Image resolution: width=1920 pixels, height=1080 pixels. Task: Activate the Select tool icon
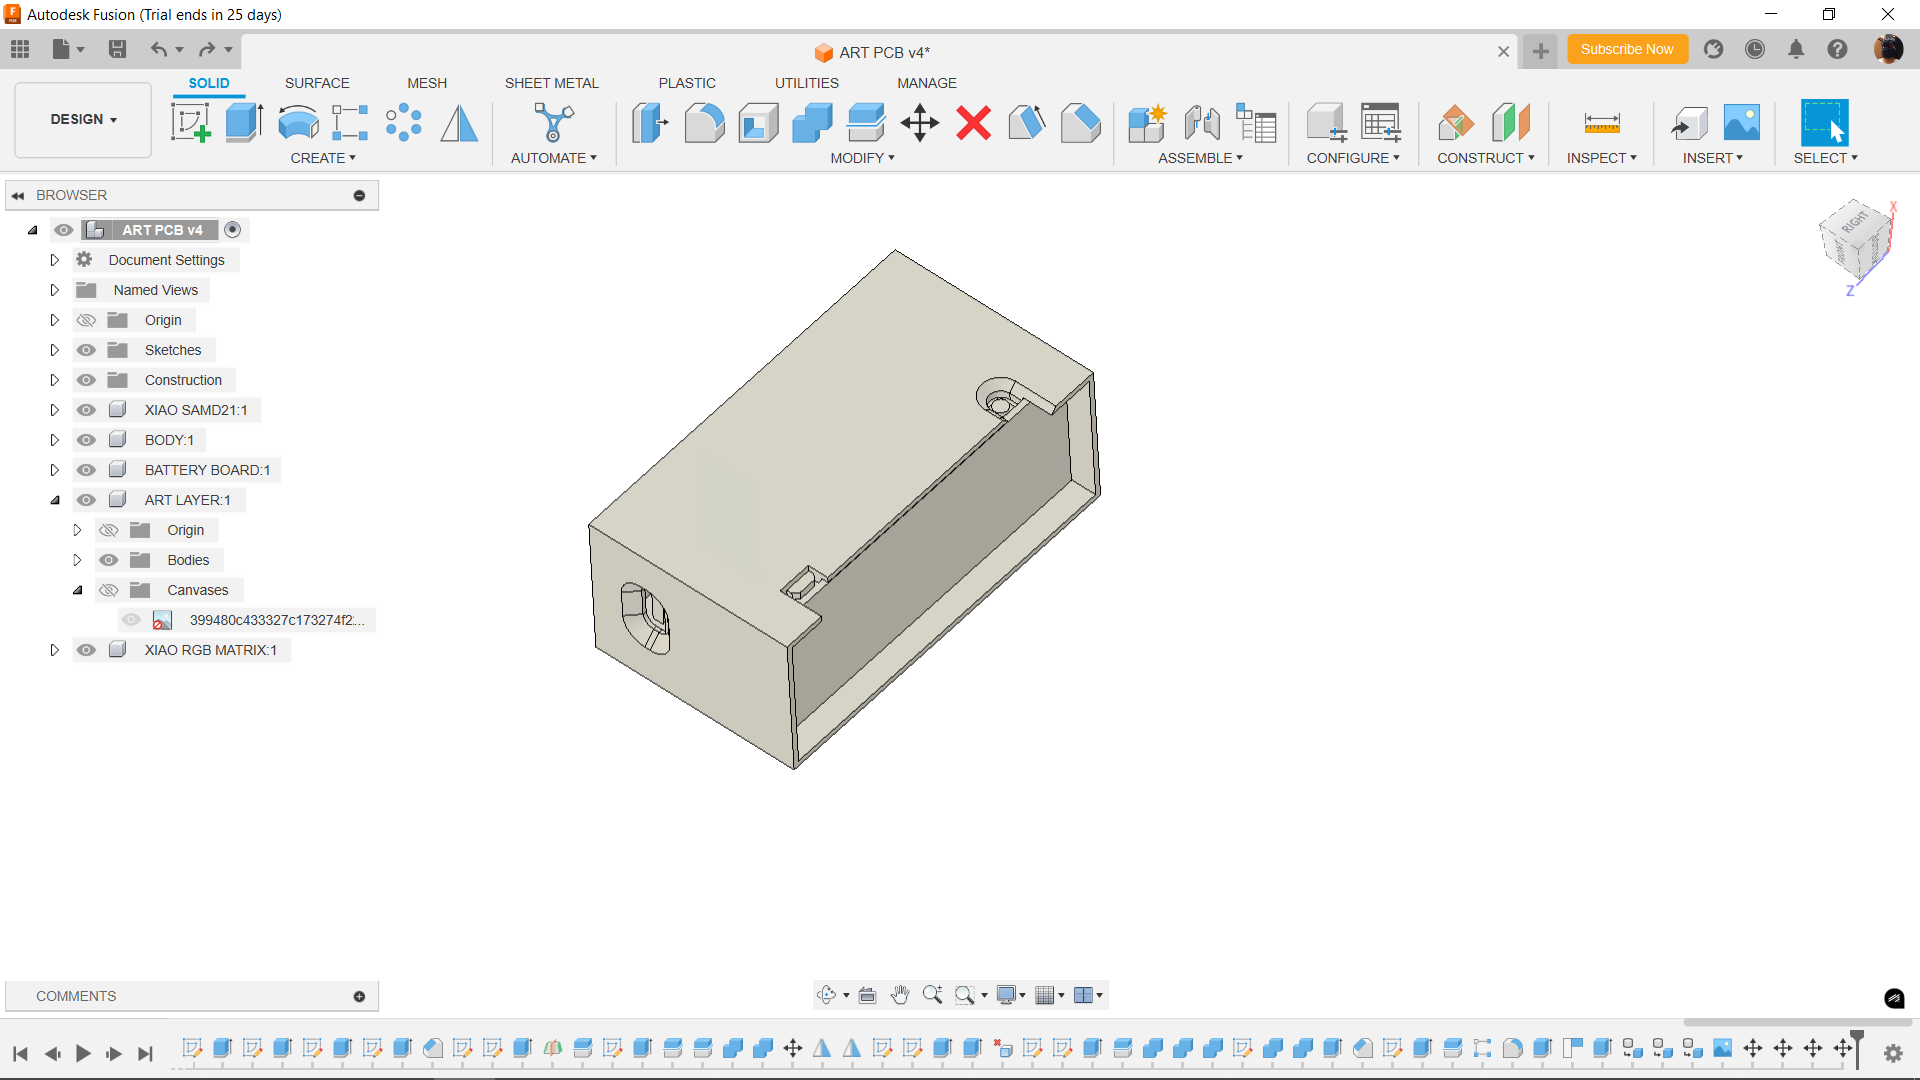pos(1825,123)
